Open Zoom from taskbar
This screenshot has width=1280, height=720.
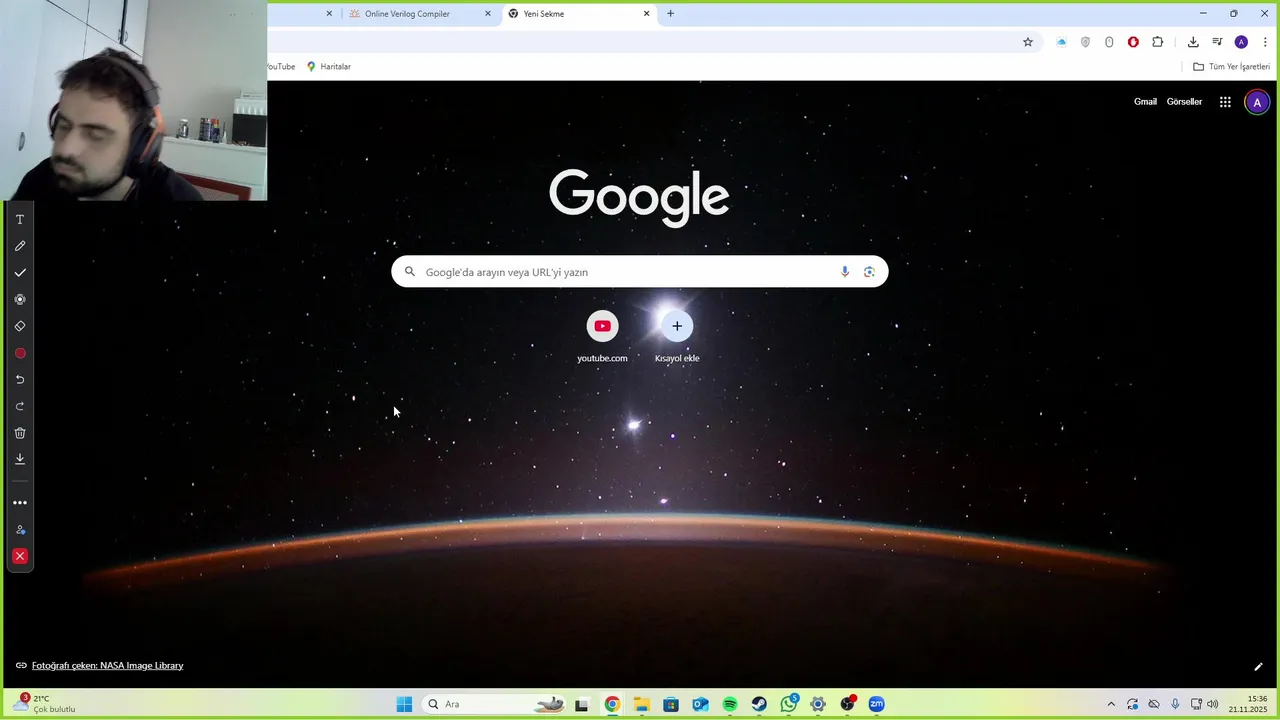tap(877, 704)
